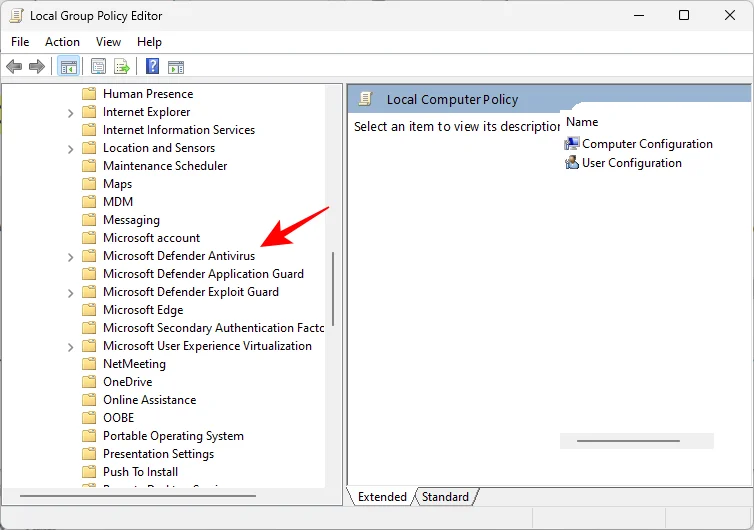
Task: Close the Local Group Policy Editor window
Action: click(729, 15)
